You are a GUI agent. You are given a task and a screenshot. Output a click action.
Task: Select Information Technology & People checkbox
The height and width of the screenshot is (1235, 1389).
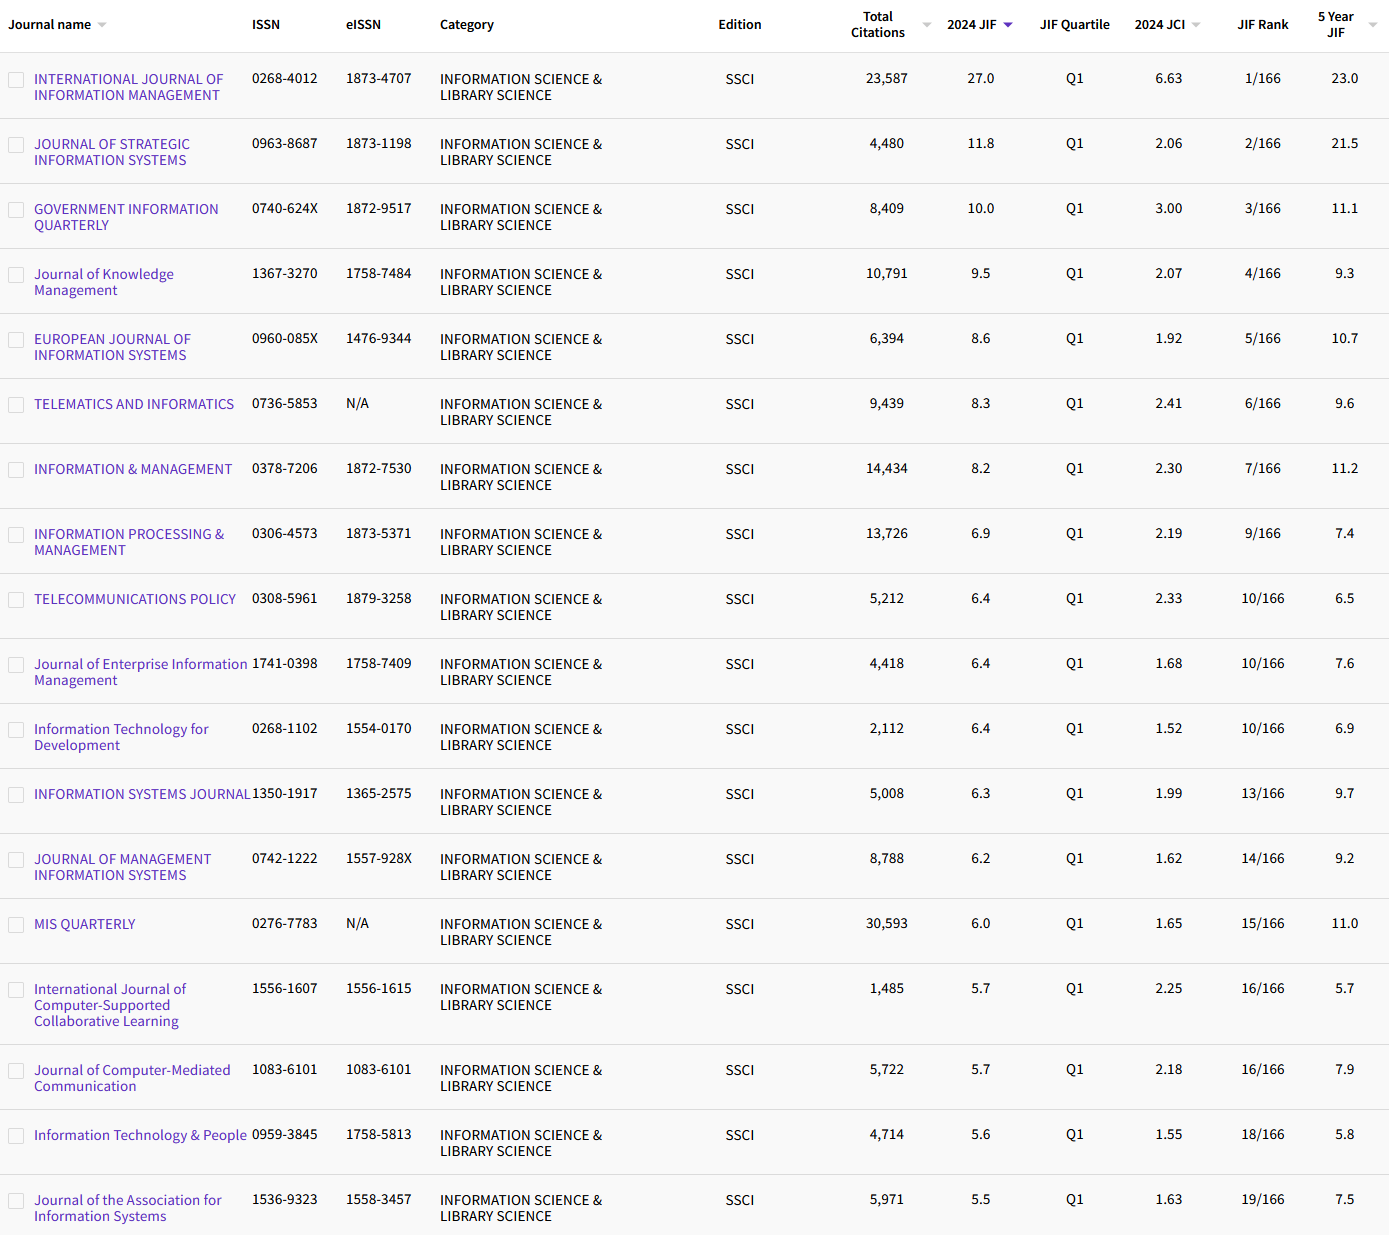click(x=16, y=1136)
